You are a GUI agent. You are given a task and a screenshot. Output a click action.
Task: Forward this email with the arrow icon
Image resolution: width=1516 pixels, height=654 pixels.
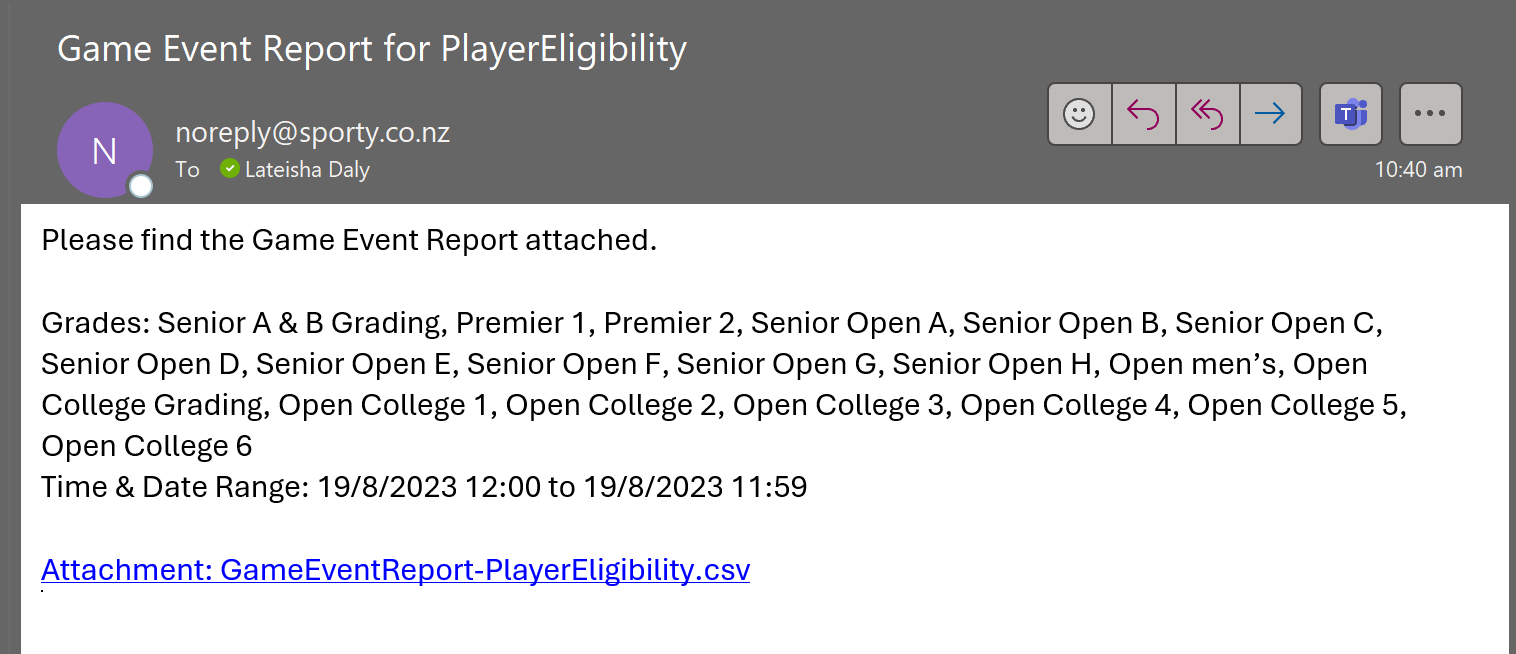point(1270,114)
